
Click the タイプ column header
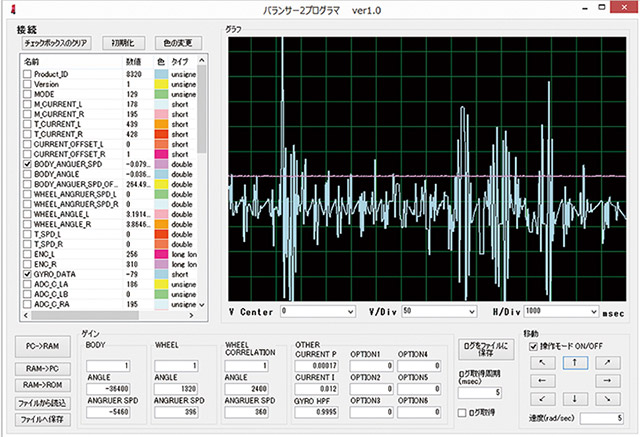tap(180, 62)
